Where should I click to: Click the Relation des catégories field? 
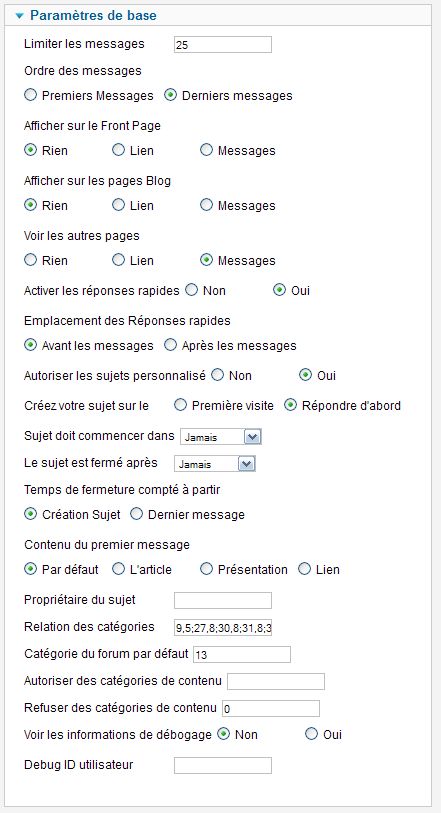(223, 627)
